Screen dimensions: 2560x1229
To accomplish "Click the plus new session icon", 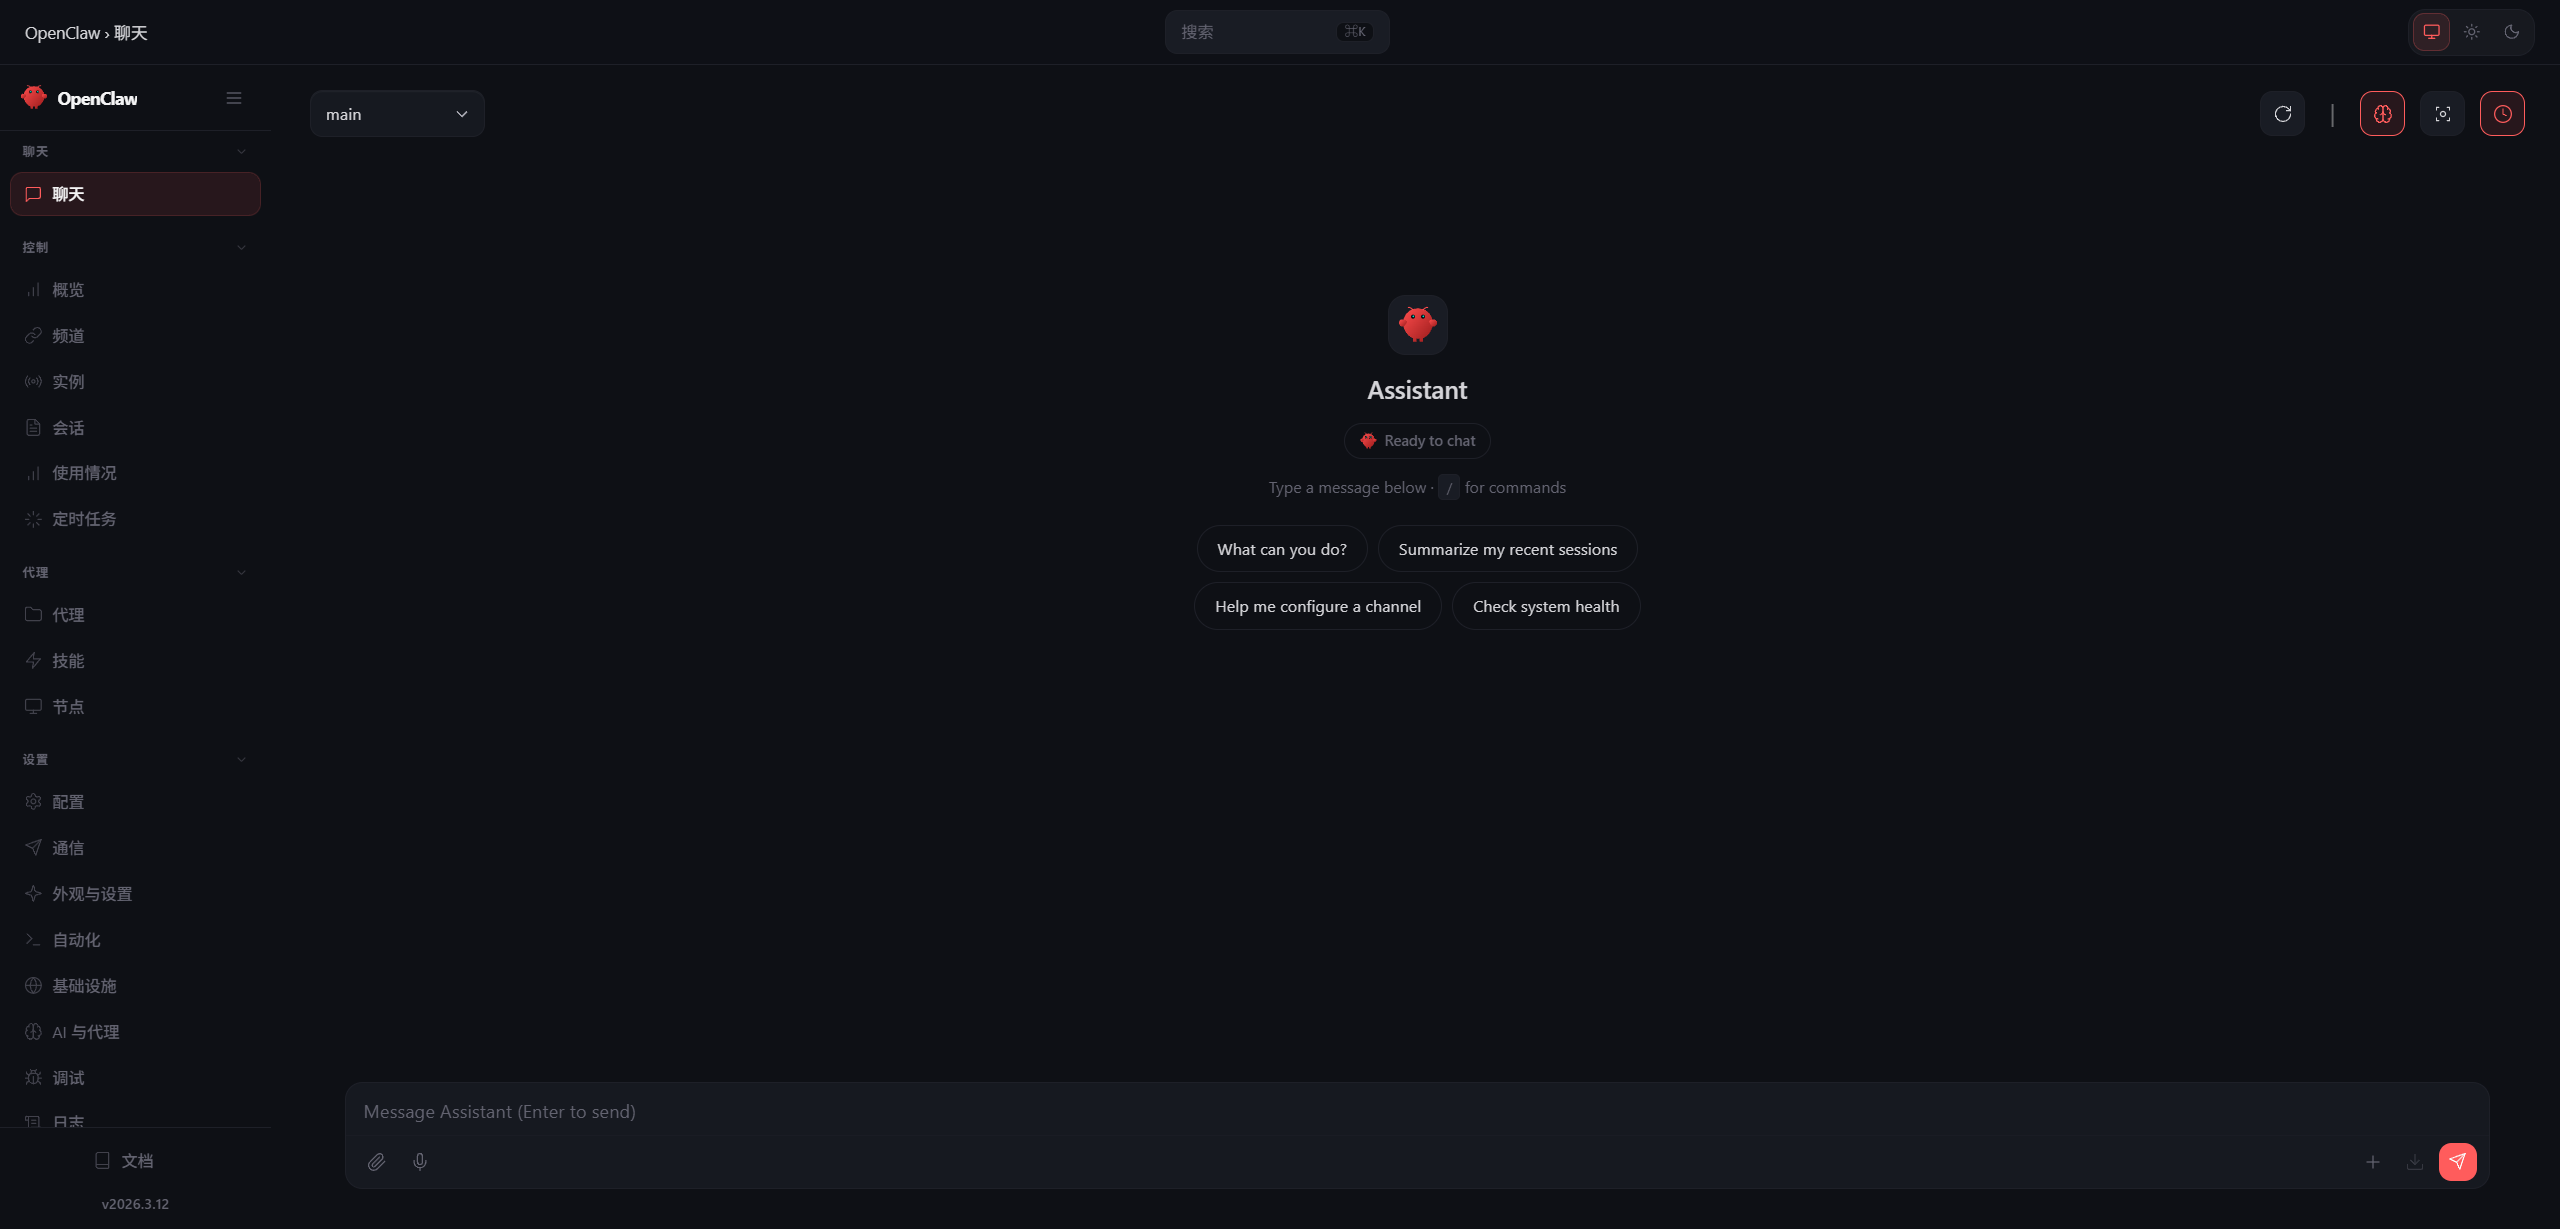I will (2372, 1161).
